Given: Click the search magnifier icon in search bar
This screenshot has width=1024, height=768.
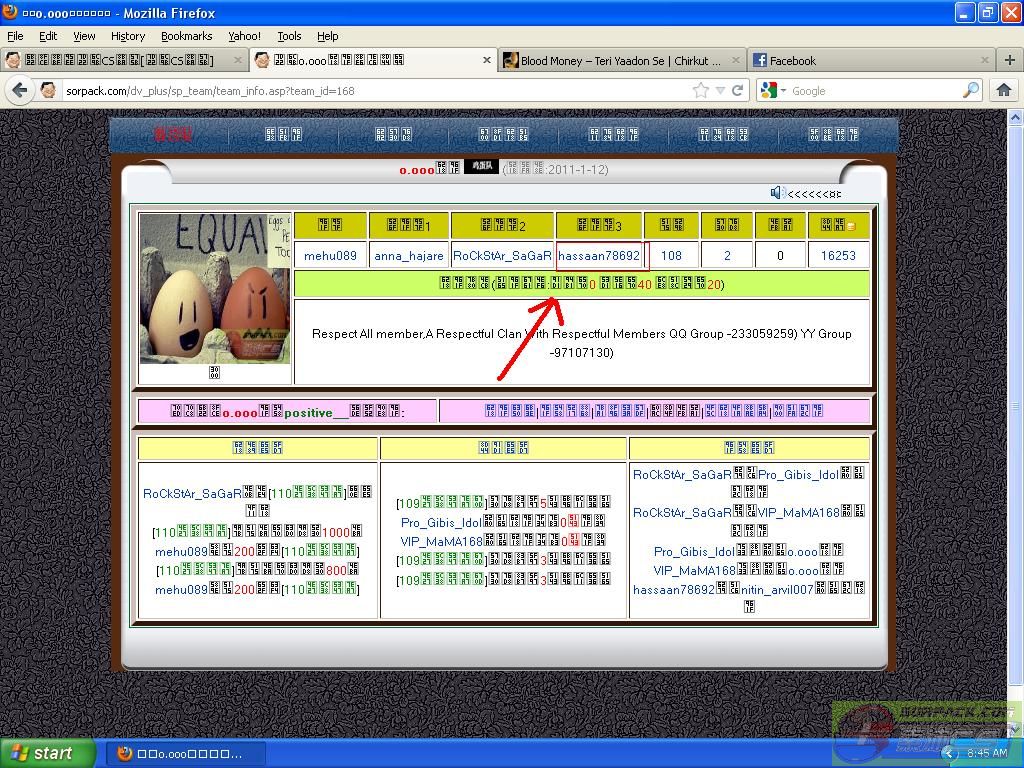Looking at the screenshot, I should (971, 90).
